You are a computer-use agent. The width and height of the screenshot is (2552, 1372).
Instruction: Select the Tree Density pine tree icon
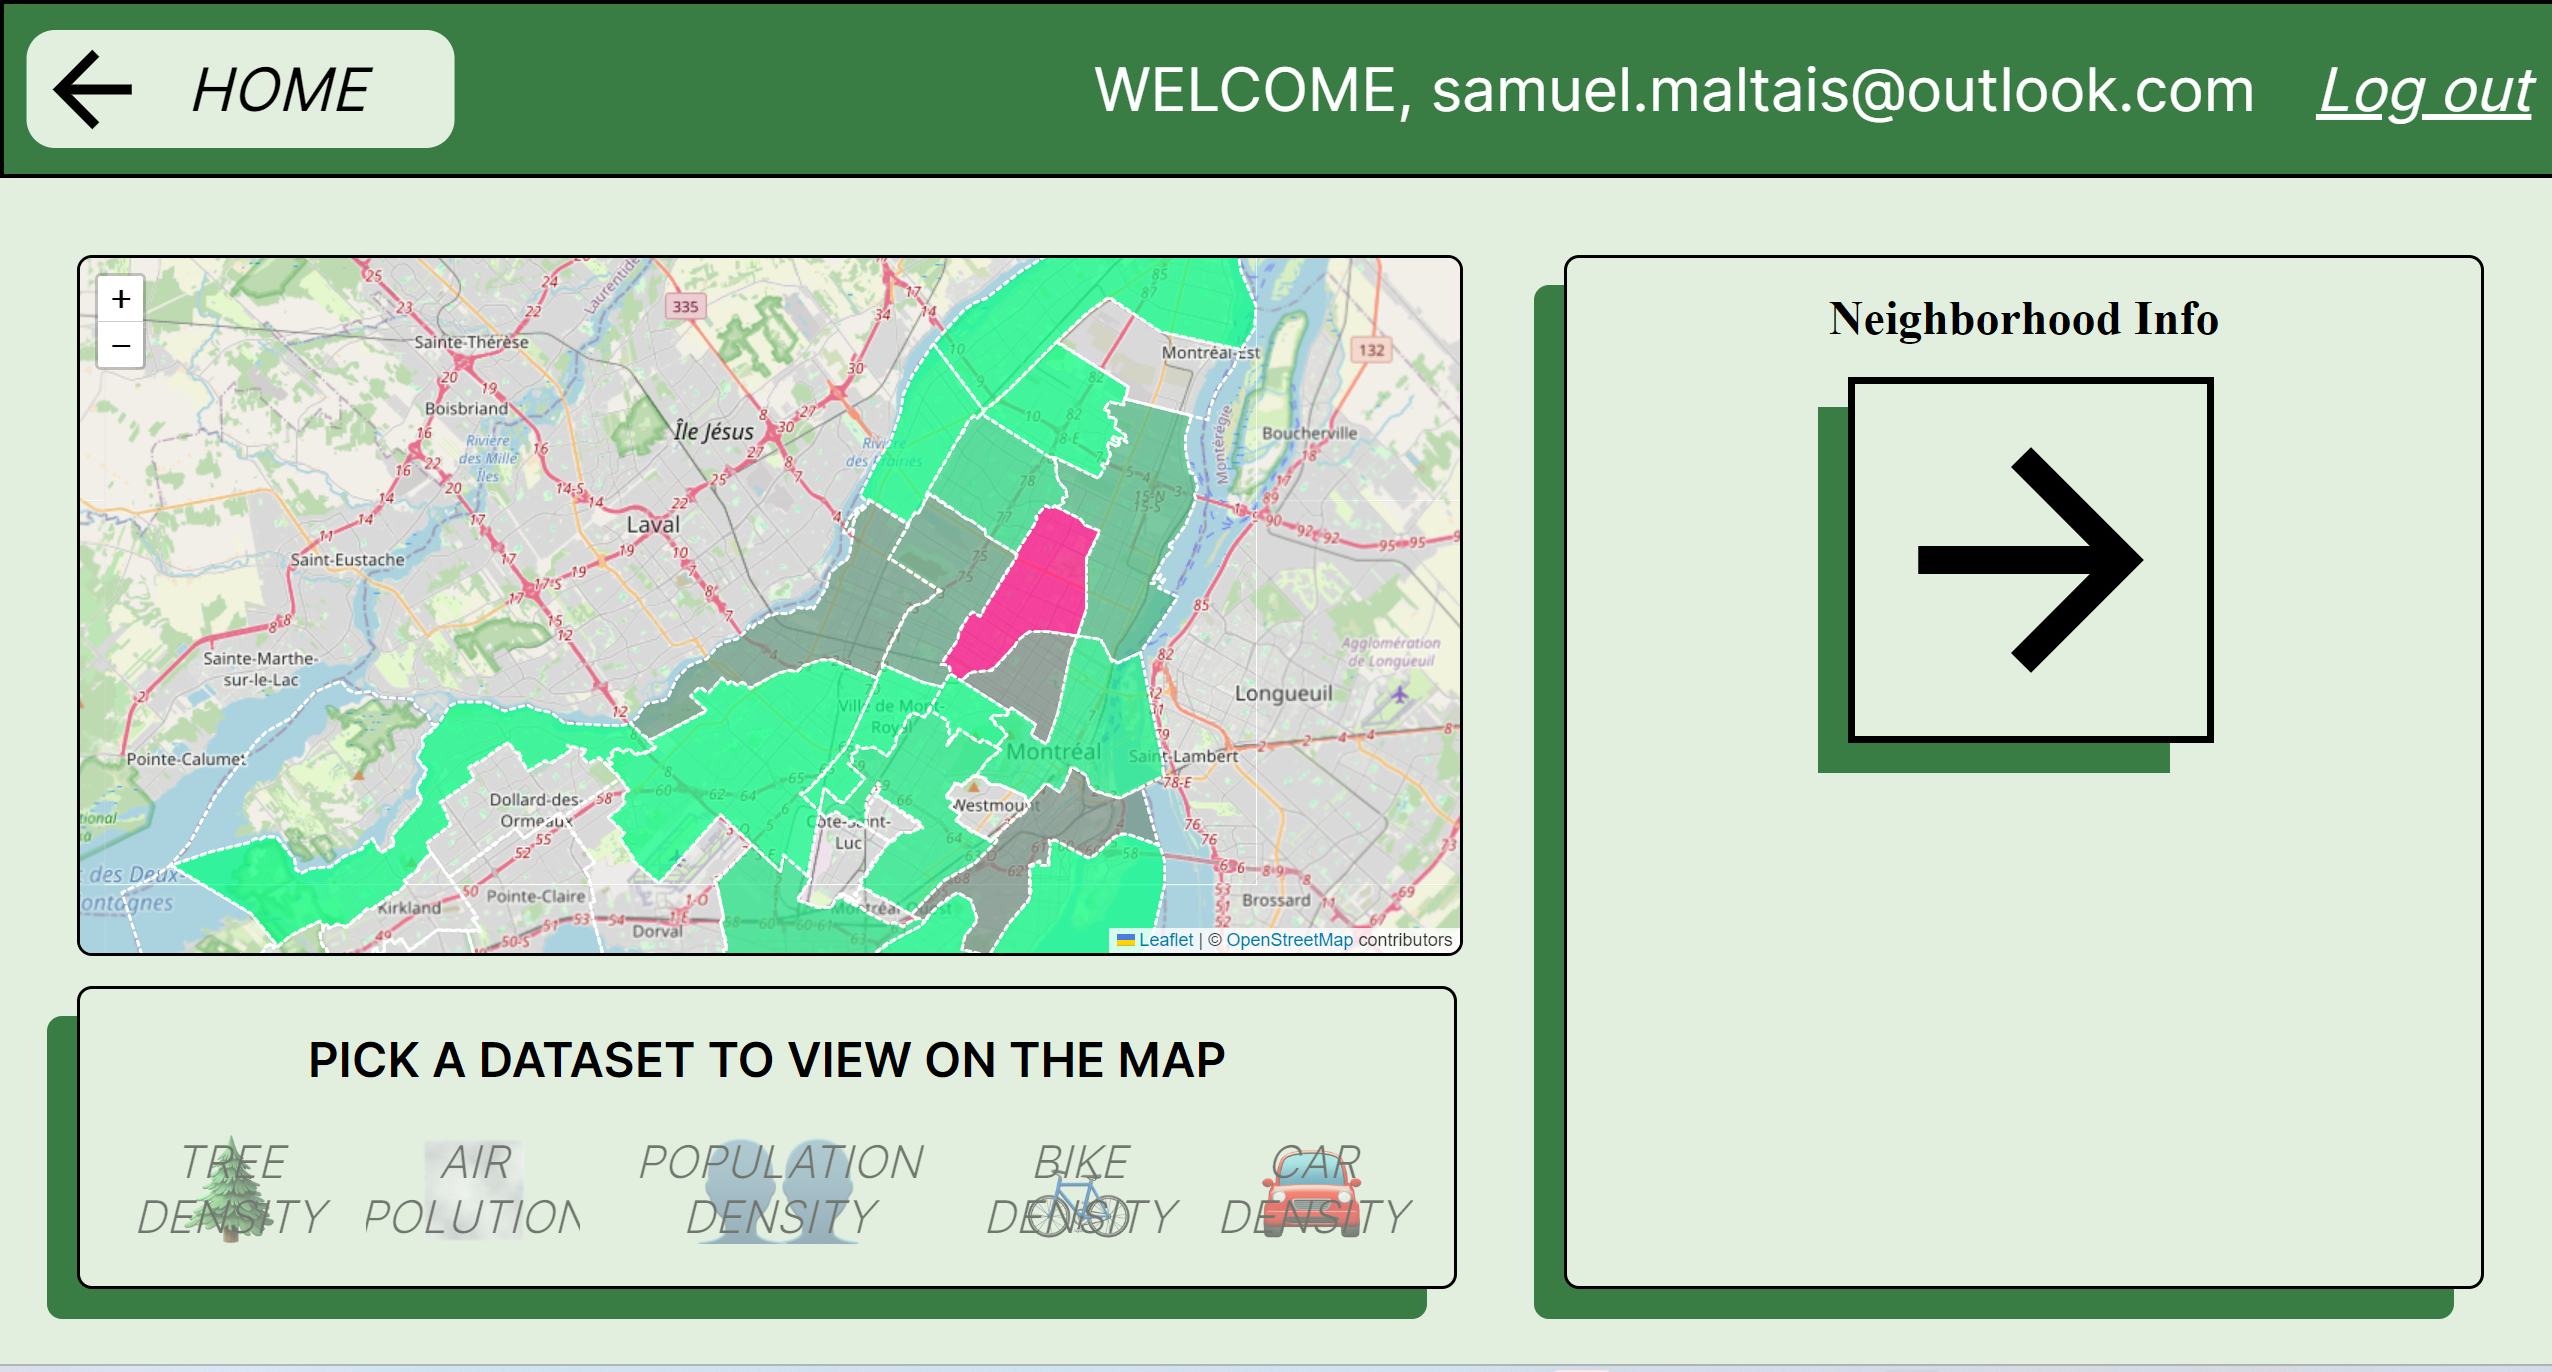pos(233,1190)
